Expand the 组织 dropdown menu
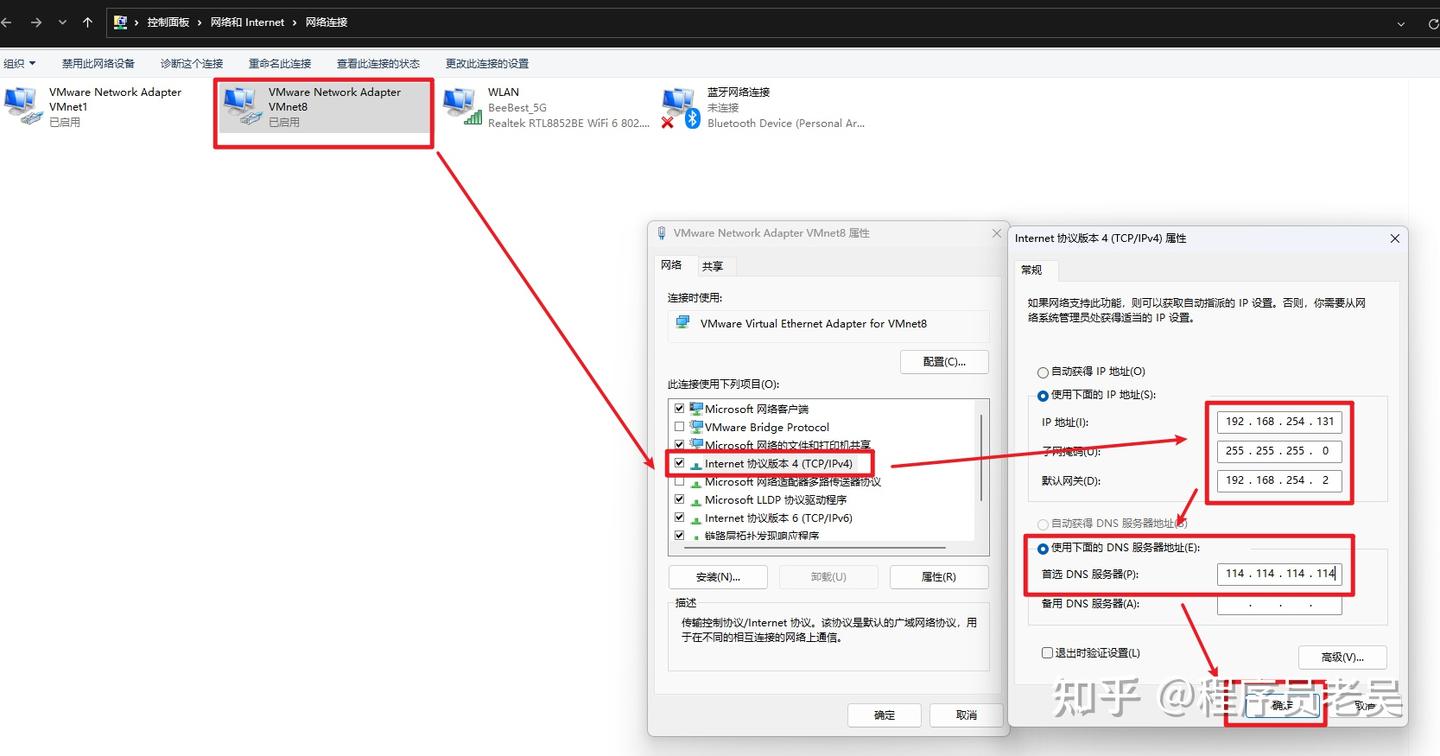Viewport: 1440px width, 756px height. 20,62
